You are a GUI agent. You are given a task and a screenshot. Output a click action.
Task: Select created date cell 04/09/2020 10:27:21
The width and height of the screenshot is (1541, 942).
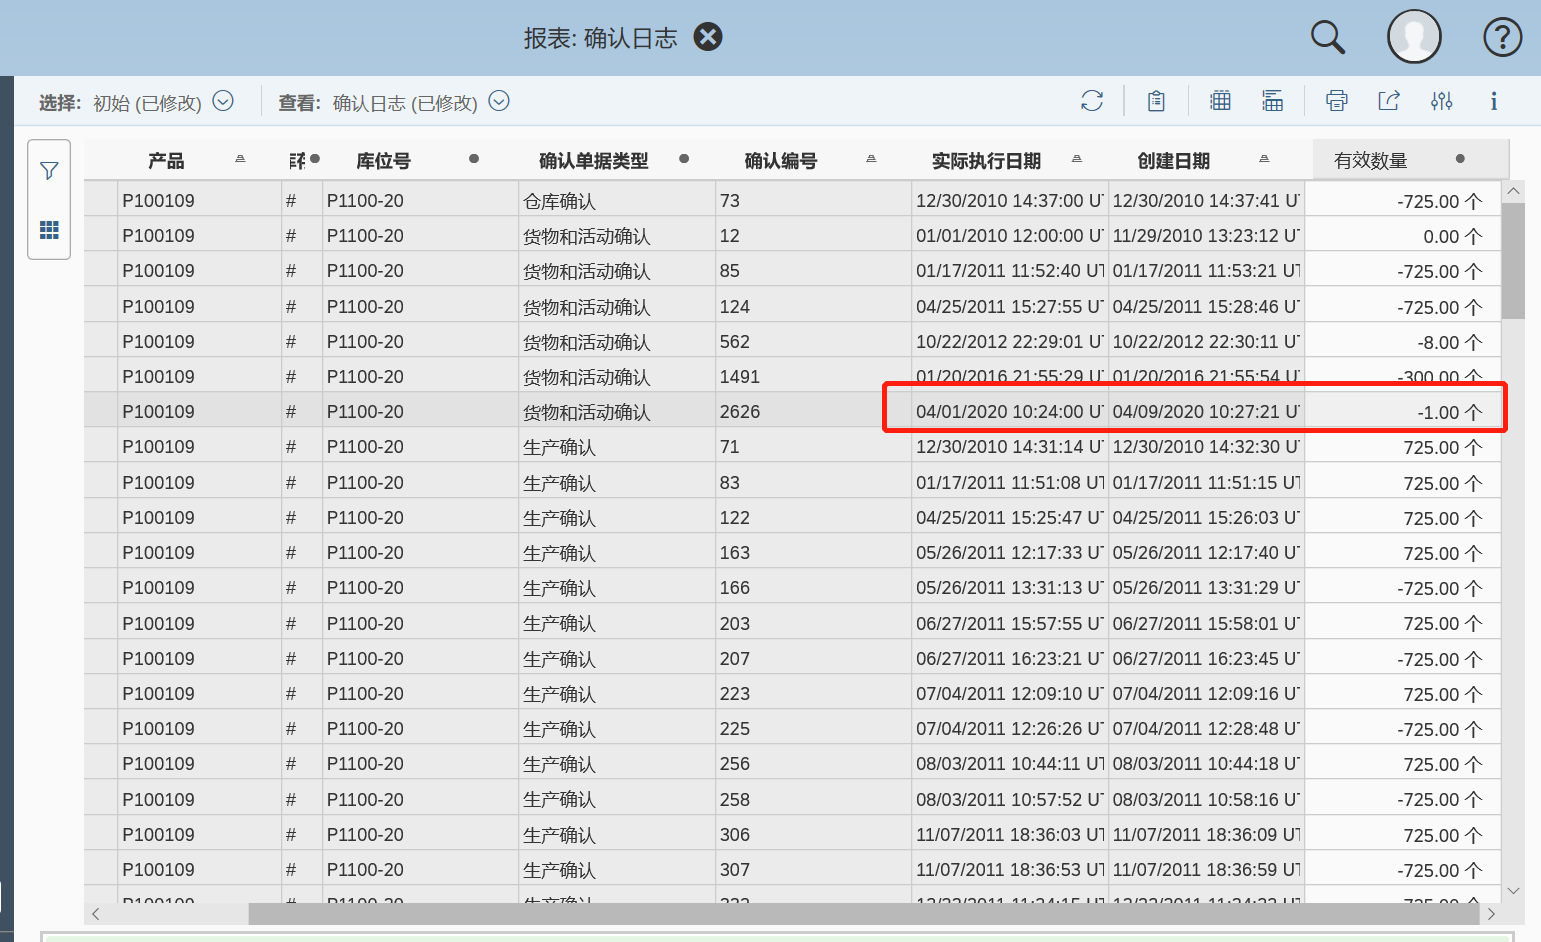pos(1206,412)
